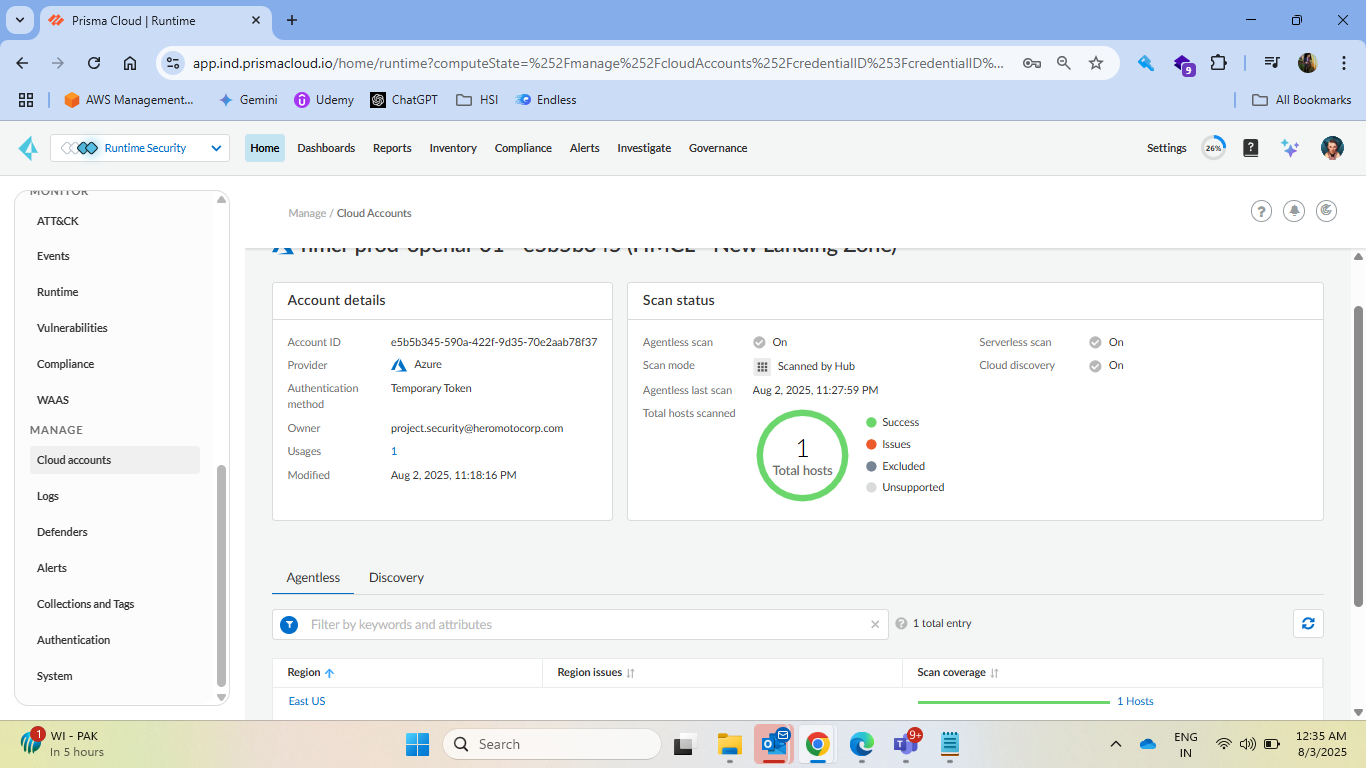
Task: Open the user profile avatar in navbar
Action: click(1332, 148)
